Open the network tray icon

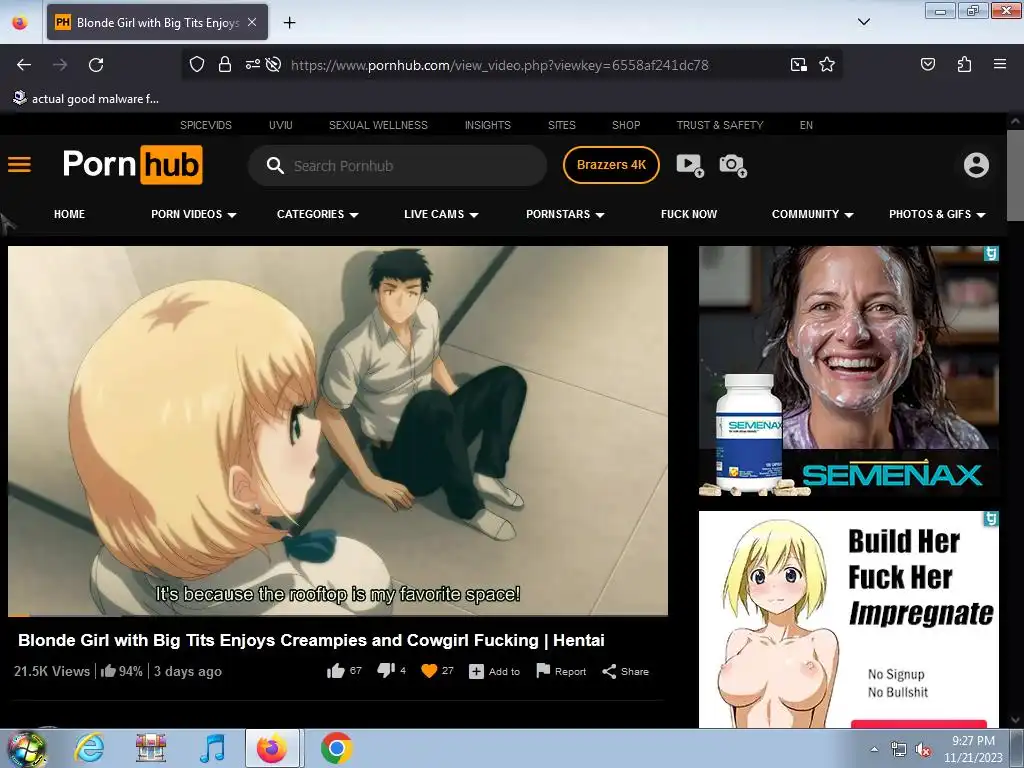point(899,750)
